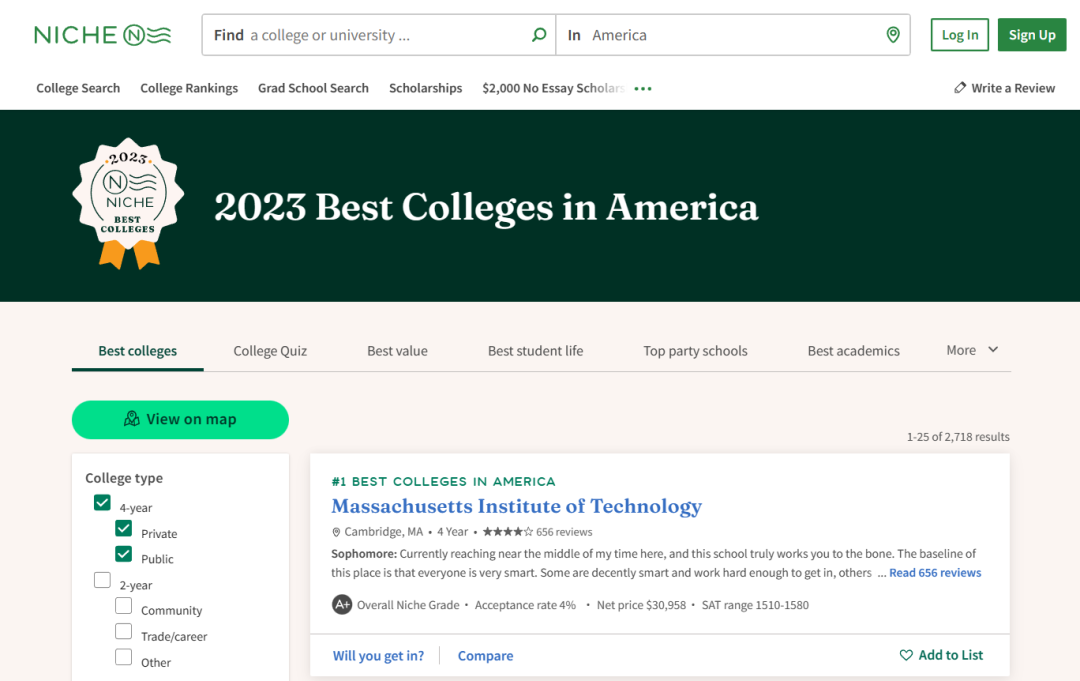Open the three-dots more navigation menu
1080x681 pixels.
(x=643, y=89)
